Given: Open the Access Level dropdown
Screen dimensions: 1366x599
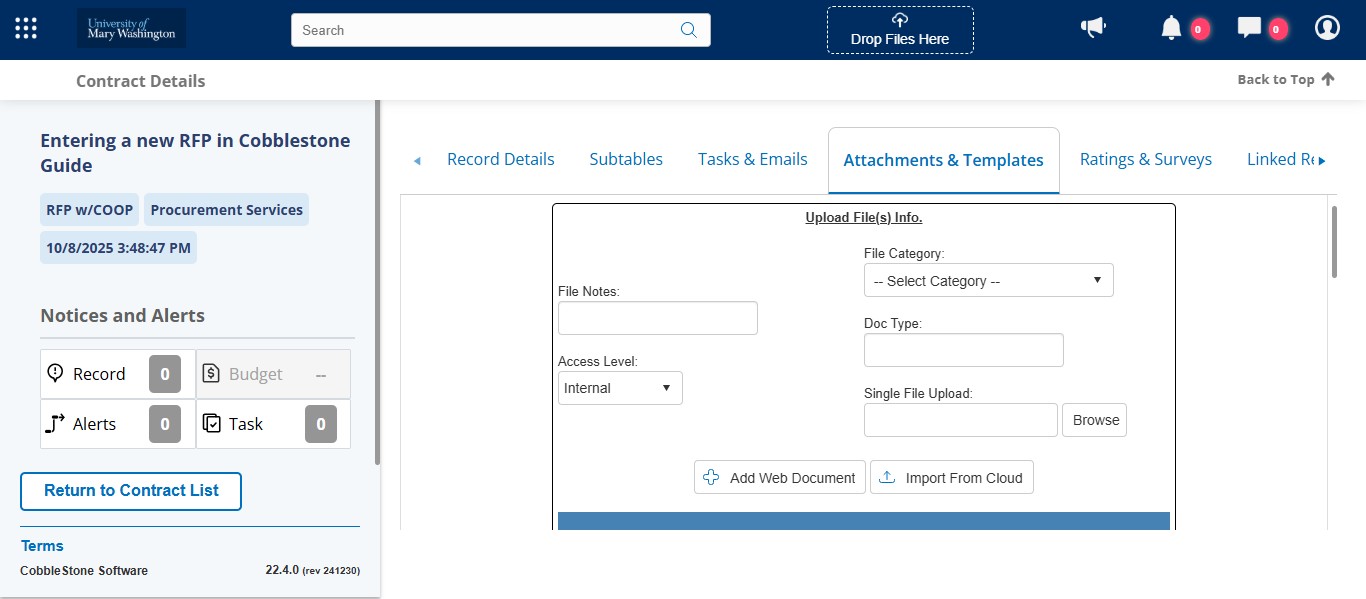Looking at the screenshot, I should click(x=618, y=388).
